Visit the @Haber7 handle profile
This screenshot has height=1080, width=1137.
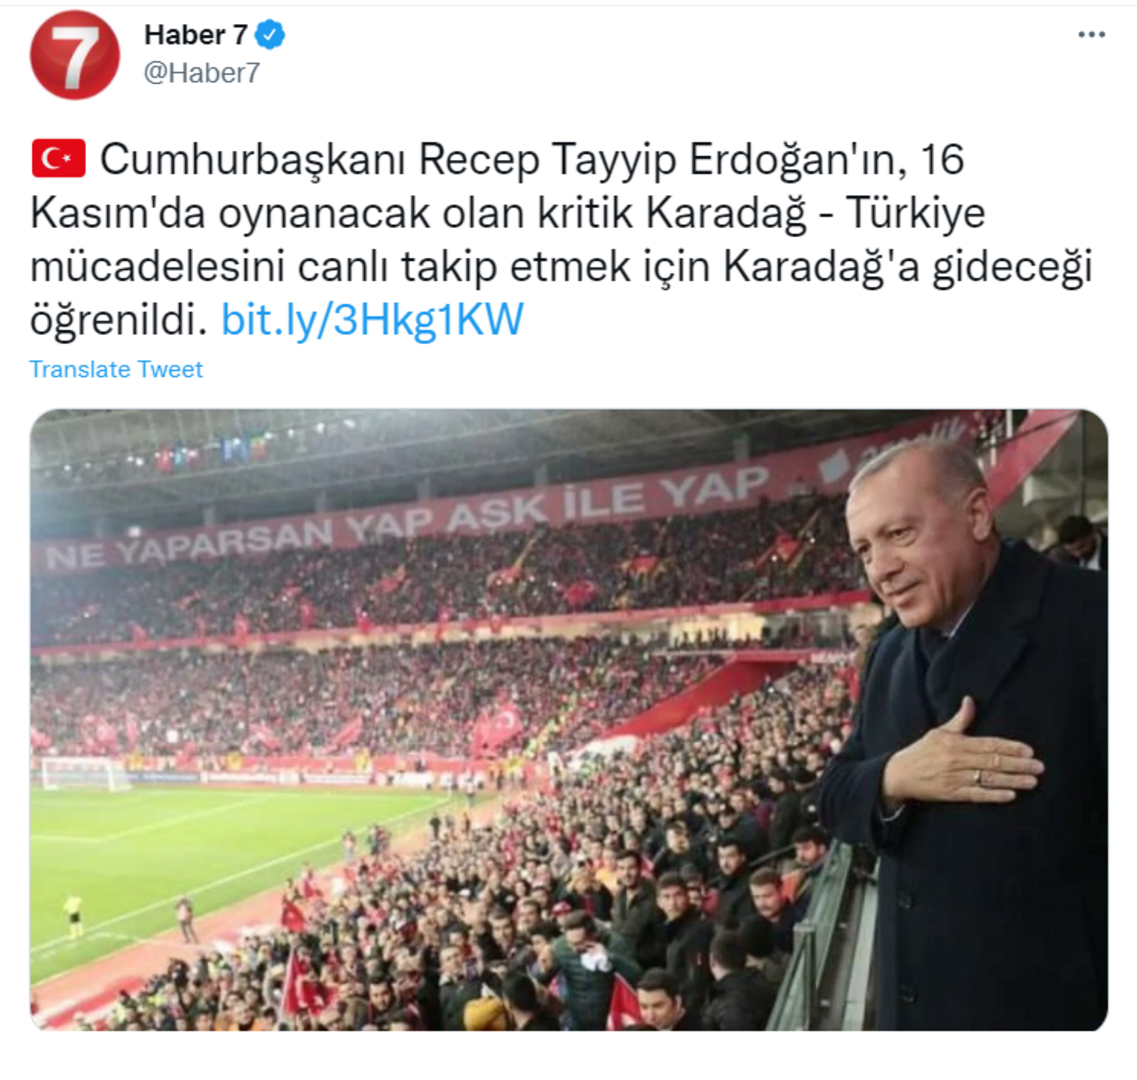click(202, 73)
